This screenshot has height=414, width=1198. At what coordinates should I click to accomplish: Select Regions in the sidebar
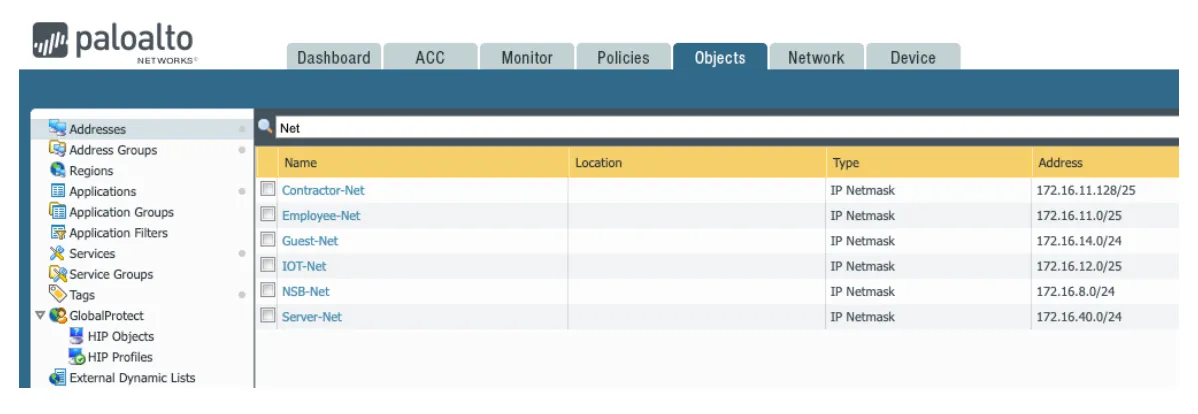[x=91, y=170]
